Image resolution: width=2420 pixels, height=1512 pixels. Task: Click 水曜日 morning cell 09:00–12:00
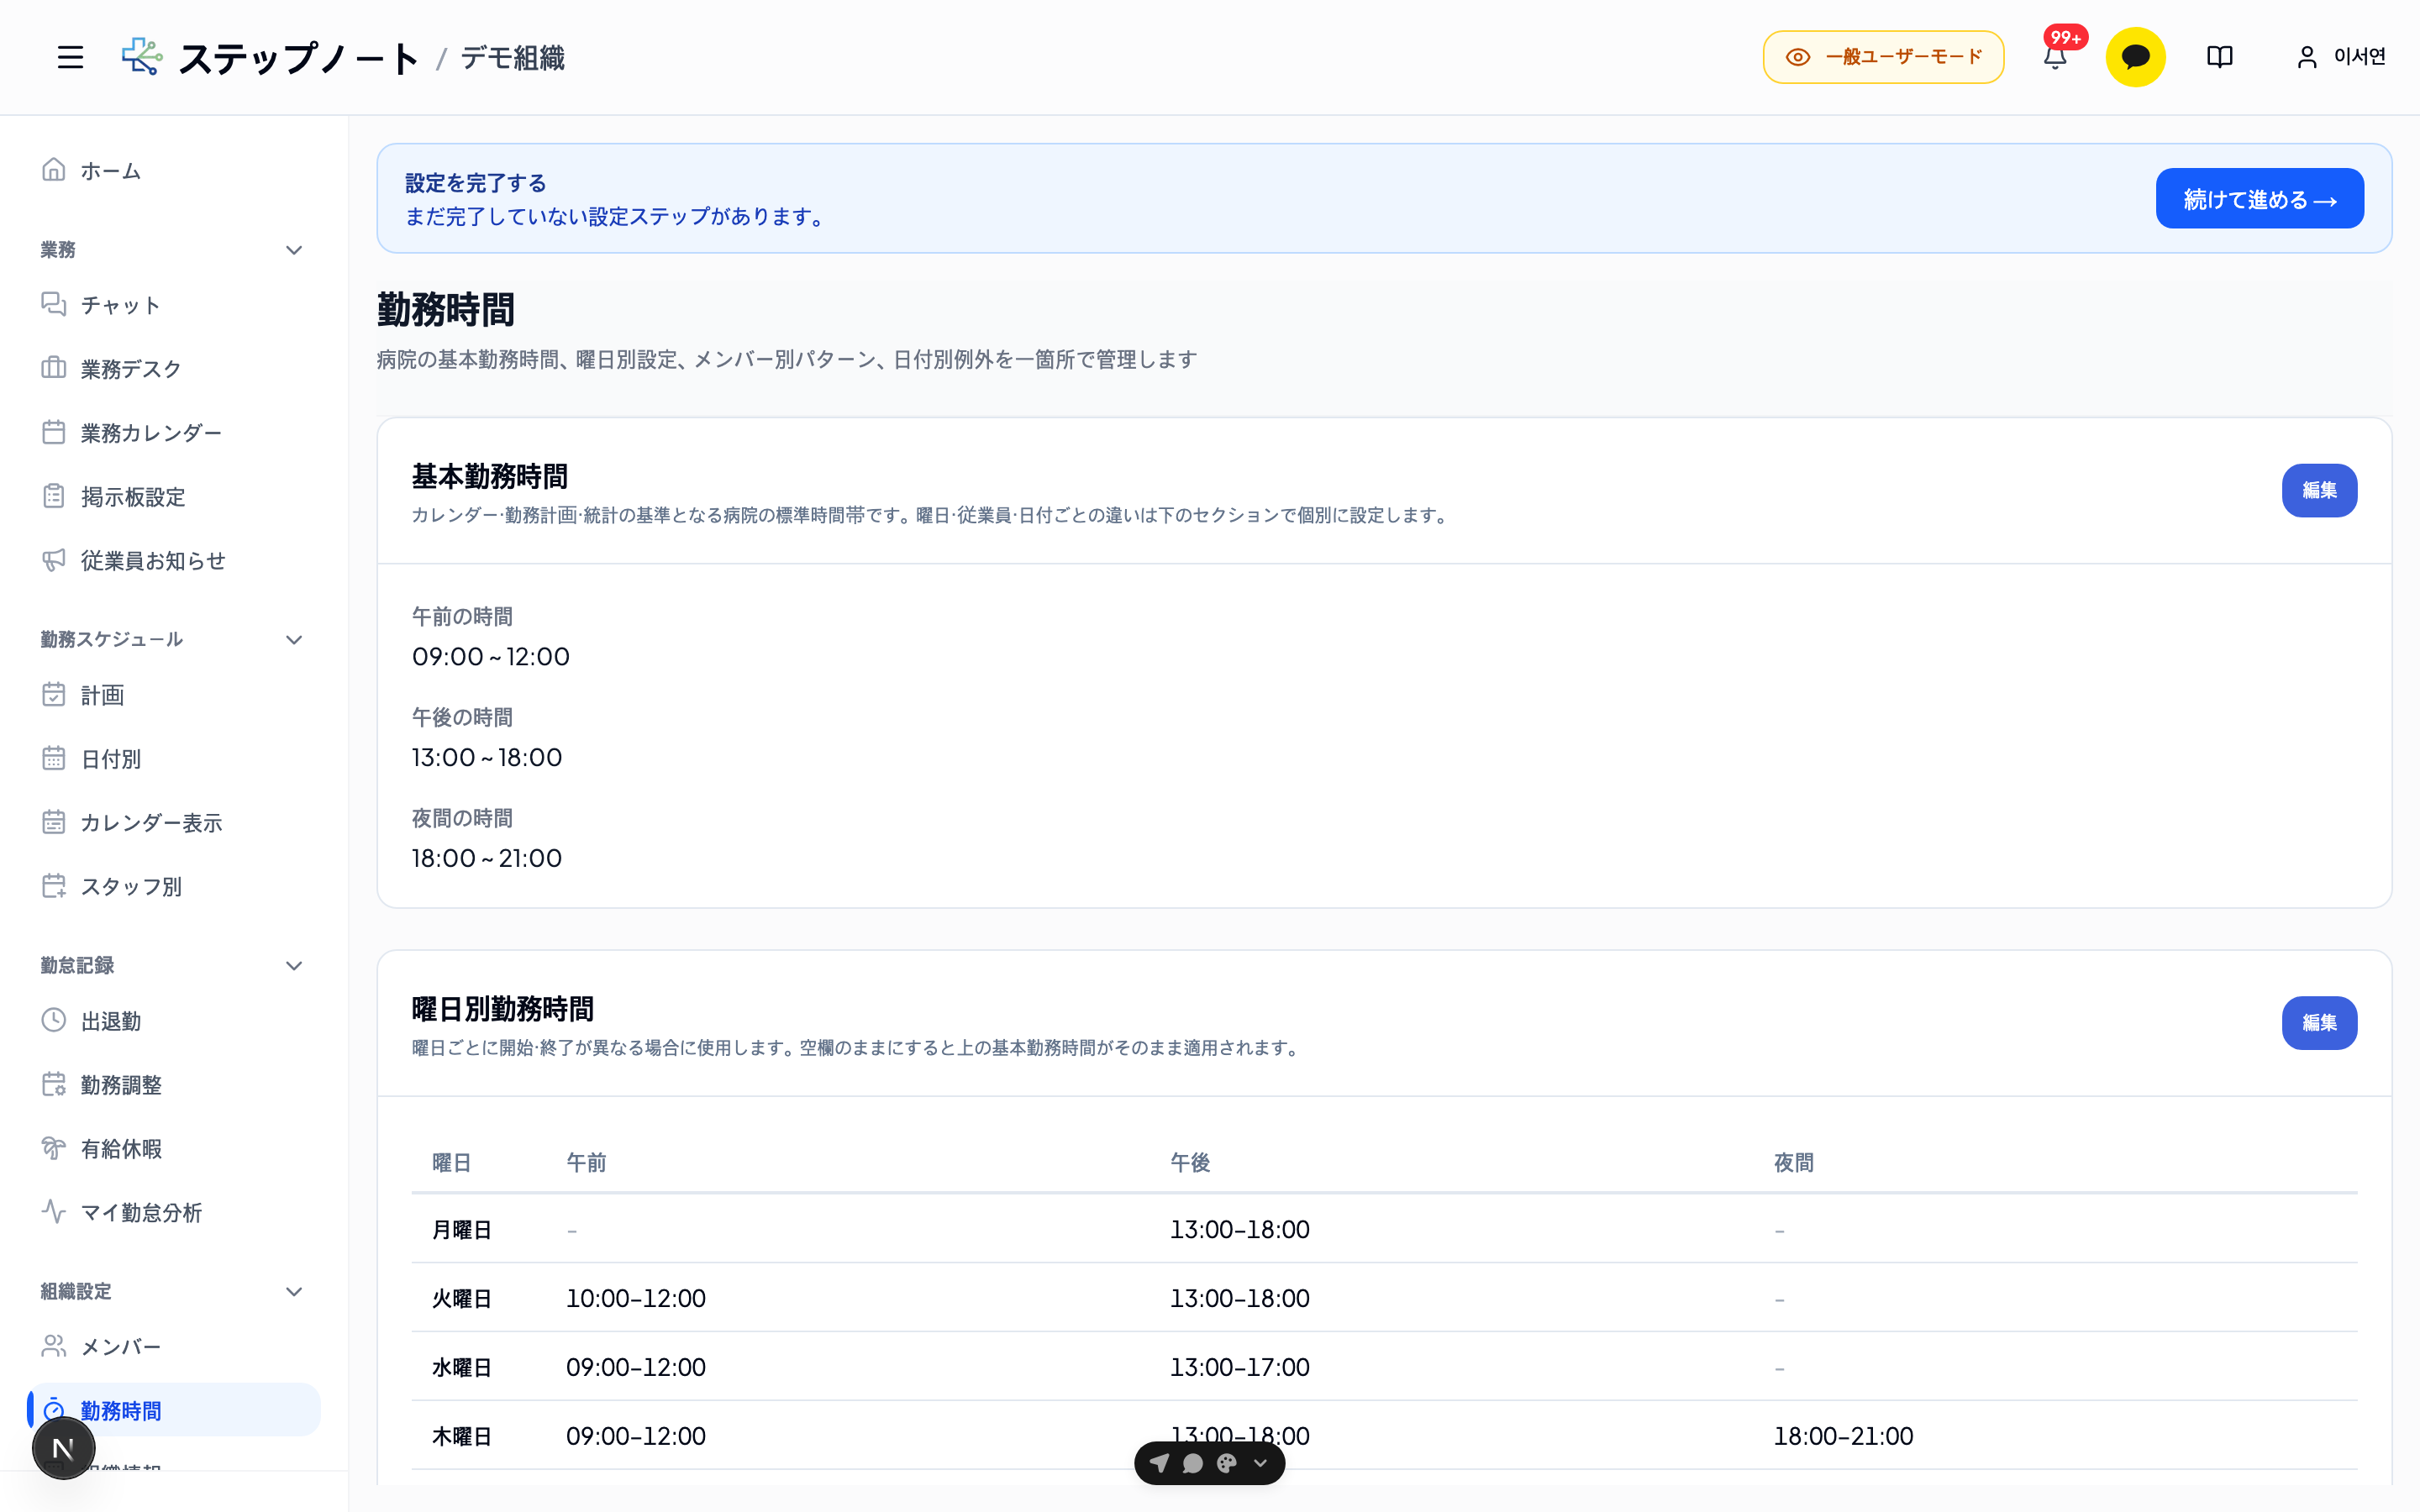636,1368
